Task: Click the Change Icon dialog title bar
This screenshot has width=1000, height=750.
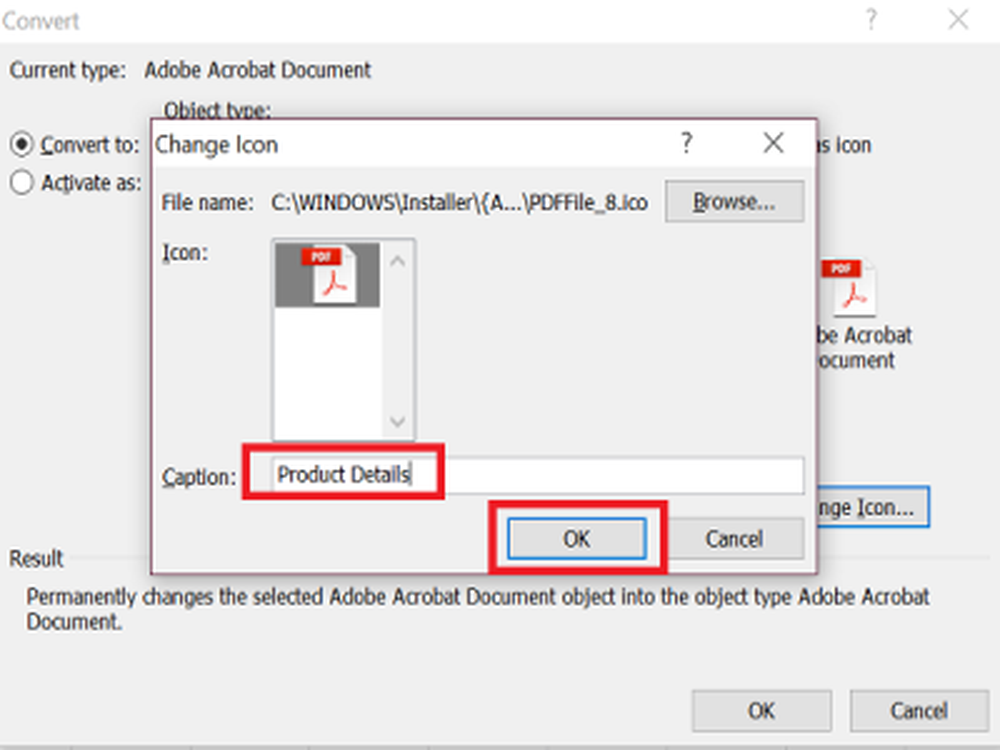Action: click(400, 144)
